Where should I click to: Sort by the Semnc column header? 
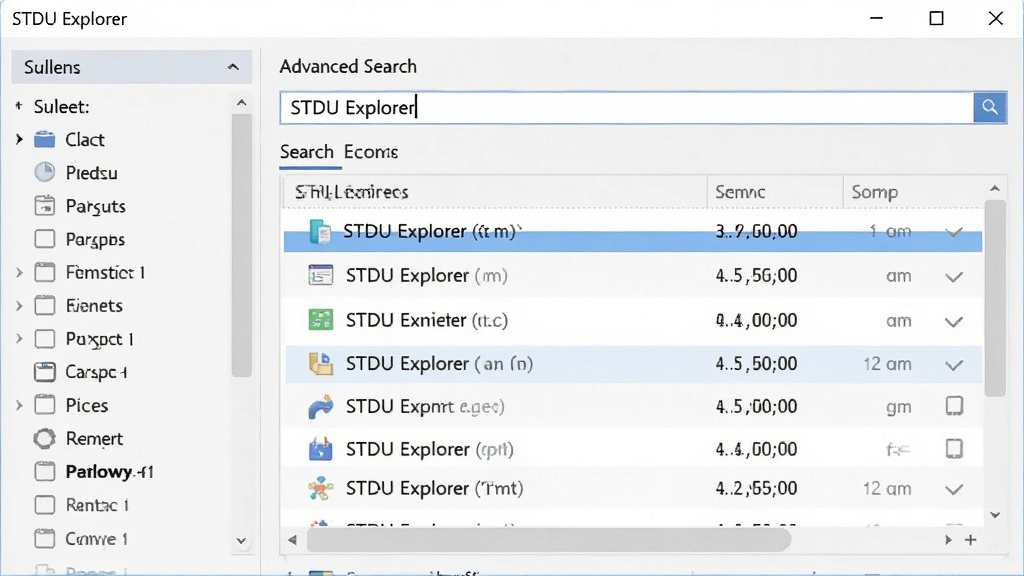point(775,192)
